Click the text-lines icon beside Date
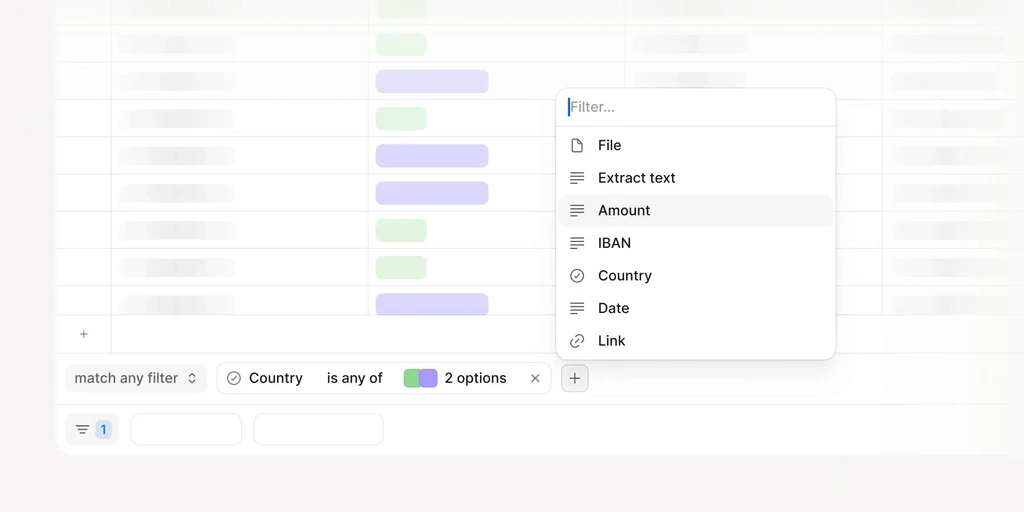 click(577, 308)
